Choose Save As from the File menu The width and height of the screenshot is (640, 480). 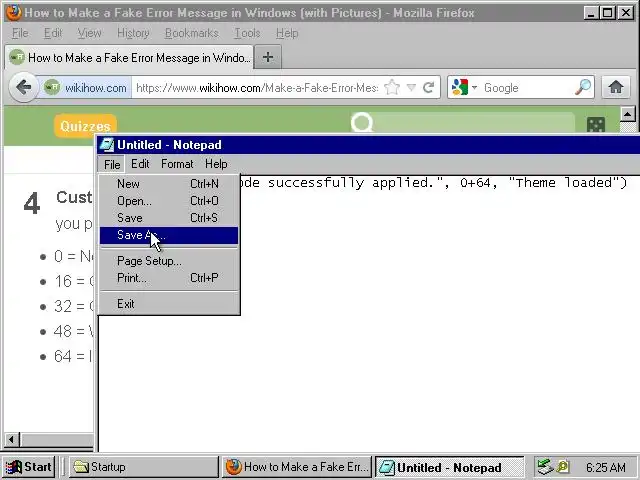(x=169, y=236)
